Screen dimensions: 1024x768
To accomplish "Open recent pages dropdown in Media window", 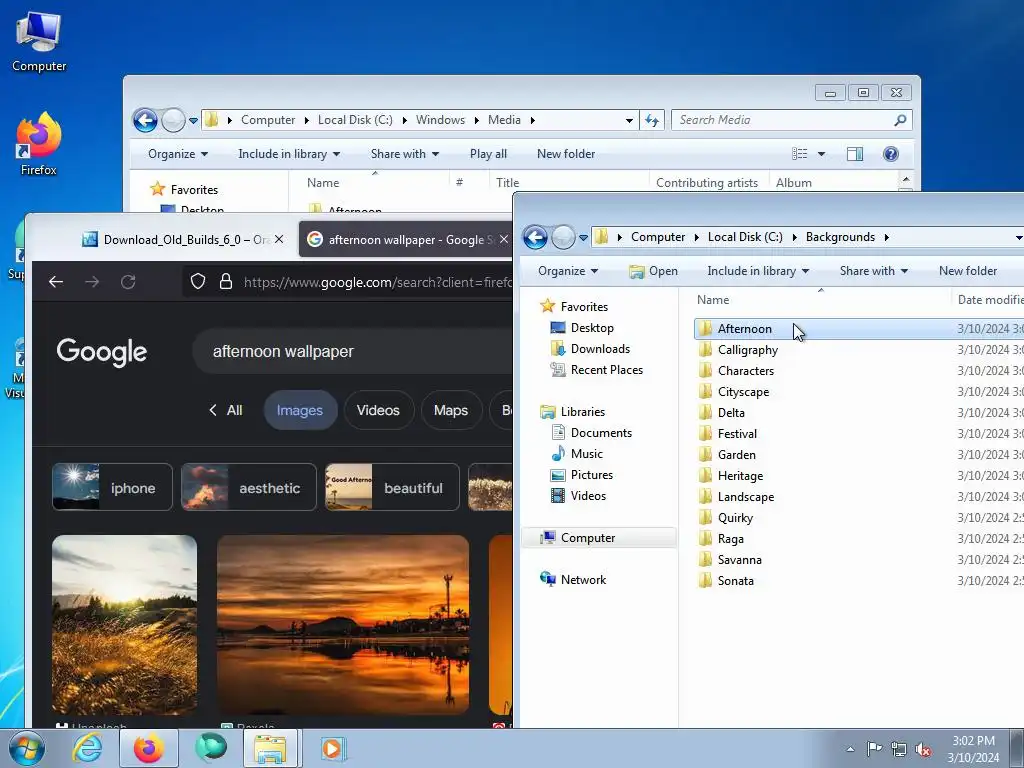I will point(193,121).
